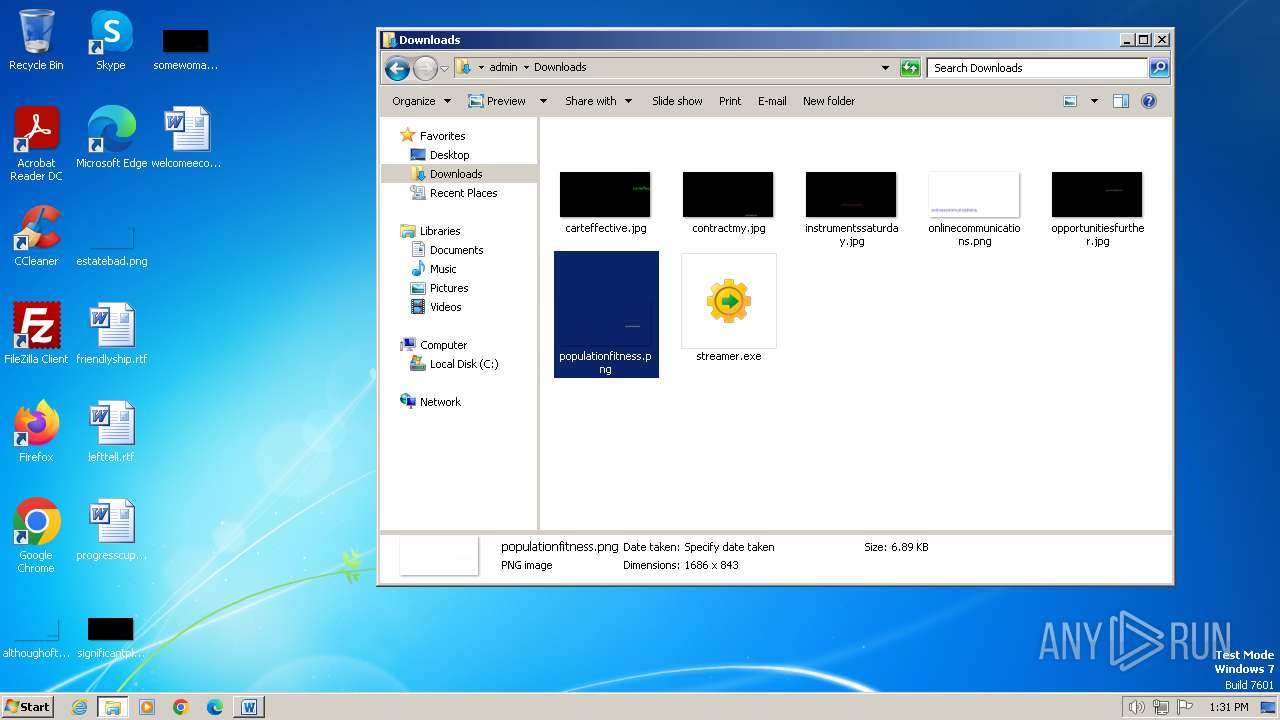Open the Preview dropdown arrow
Viewport: 1280px width, 720px height.
pos(543,101)
